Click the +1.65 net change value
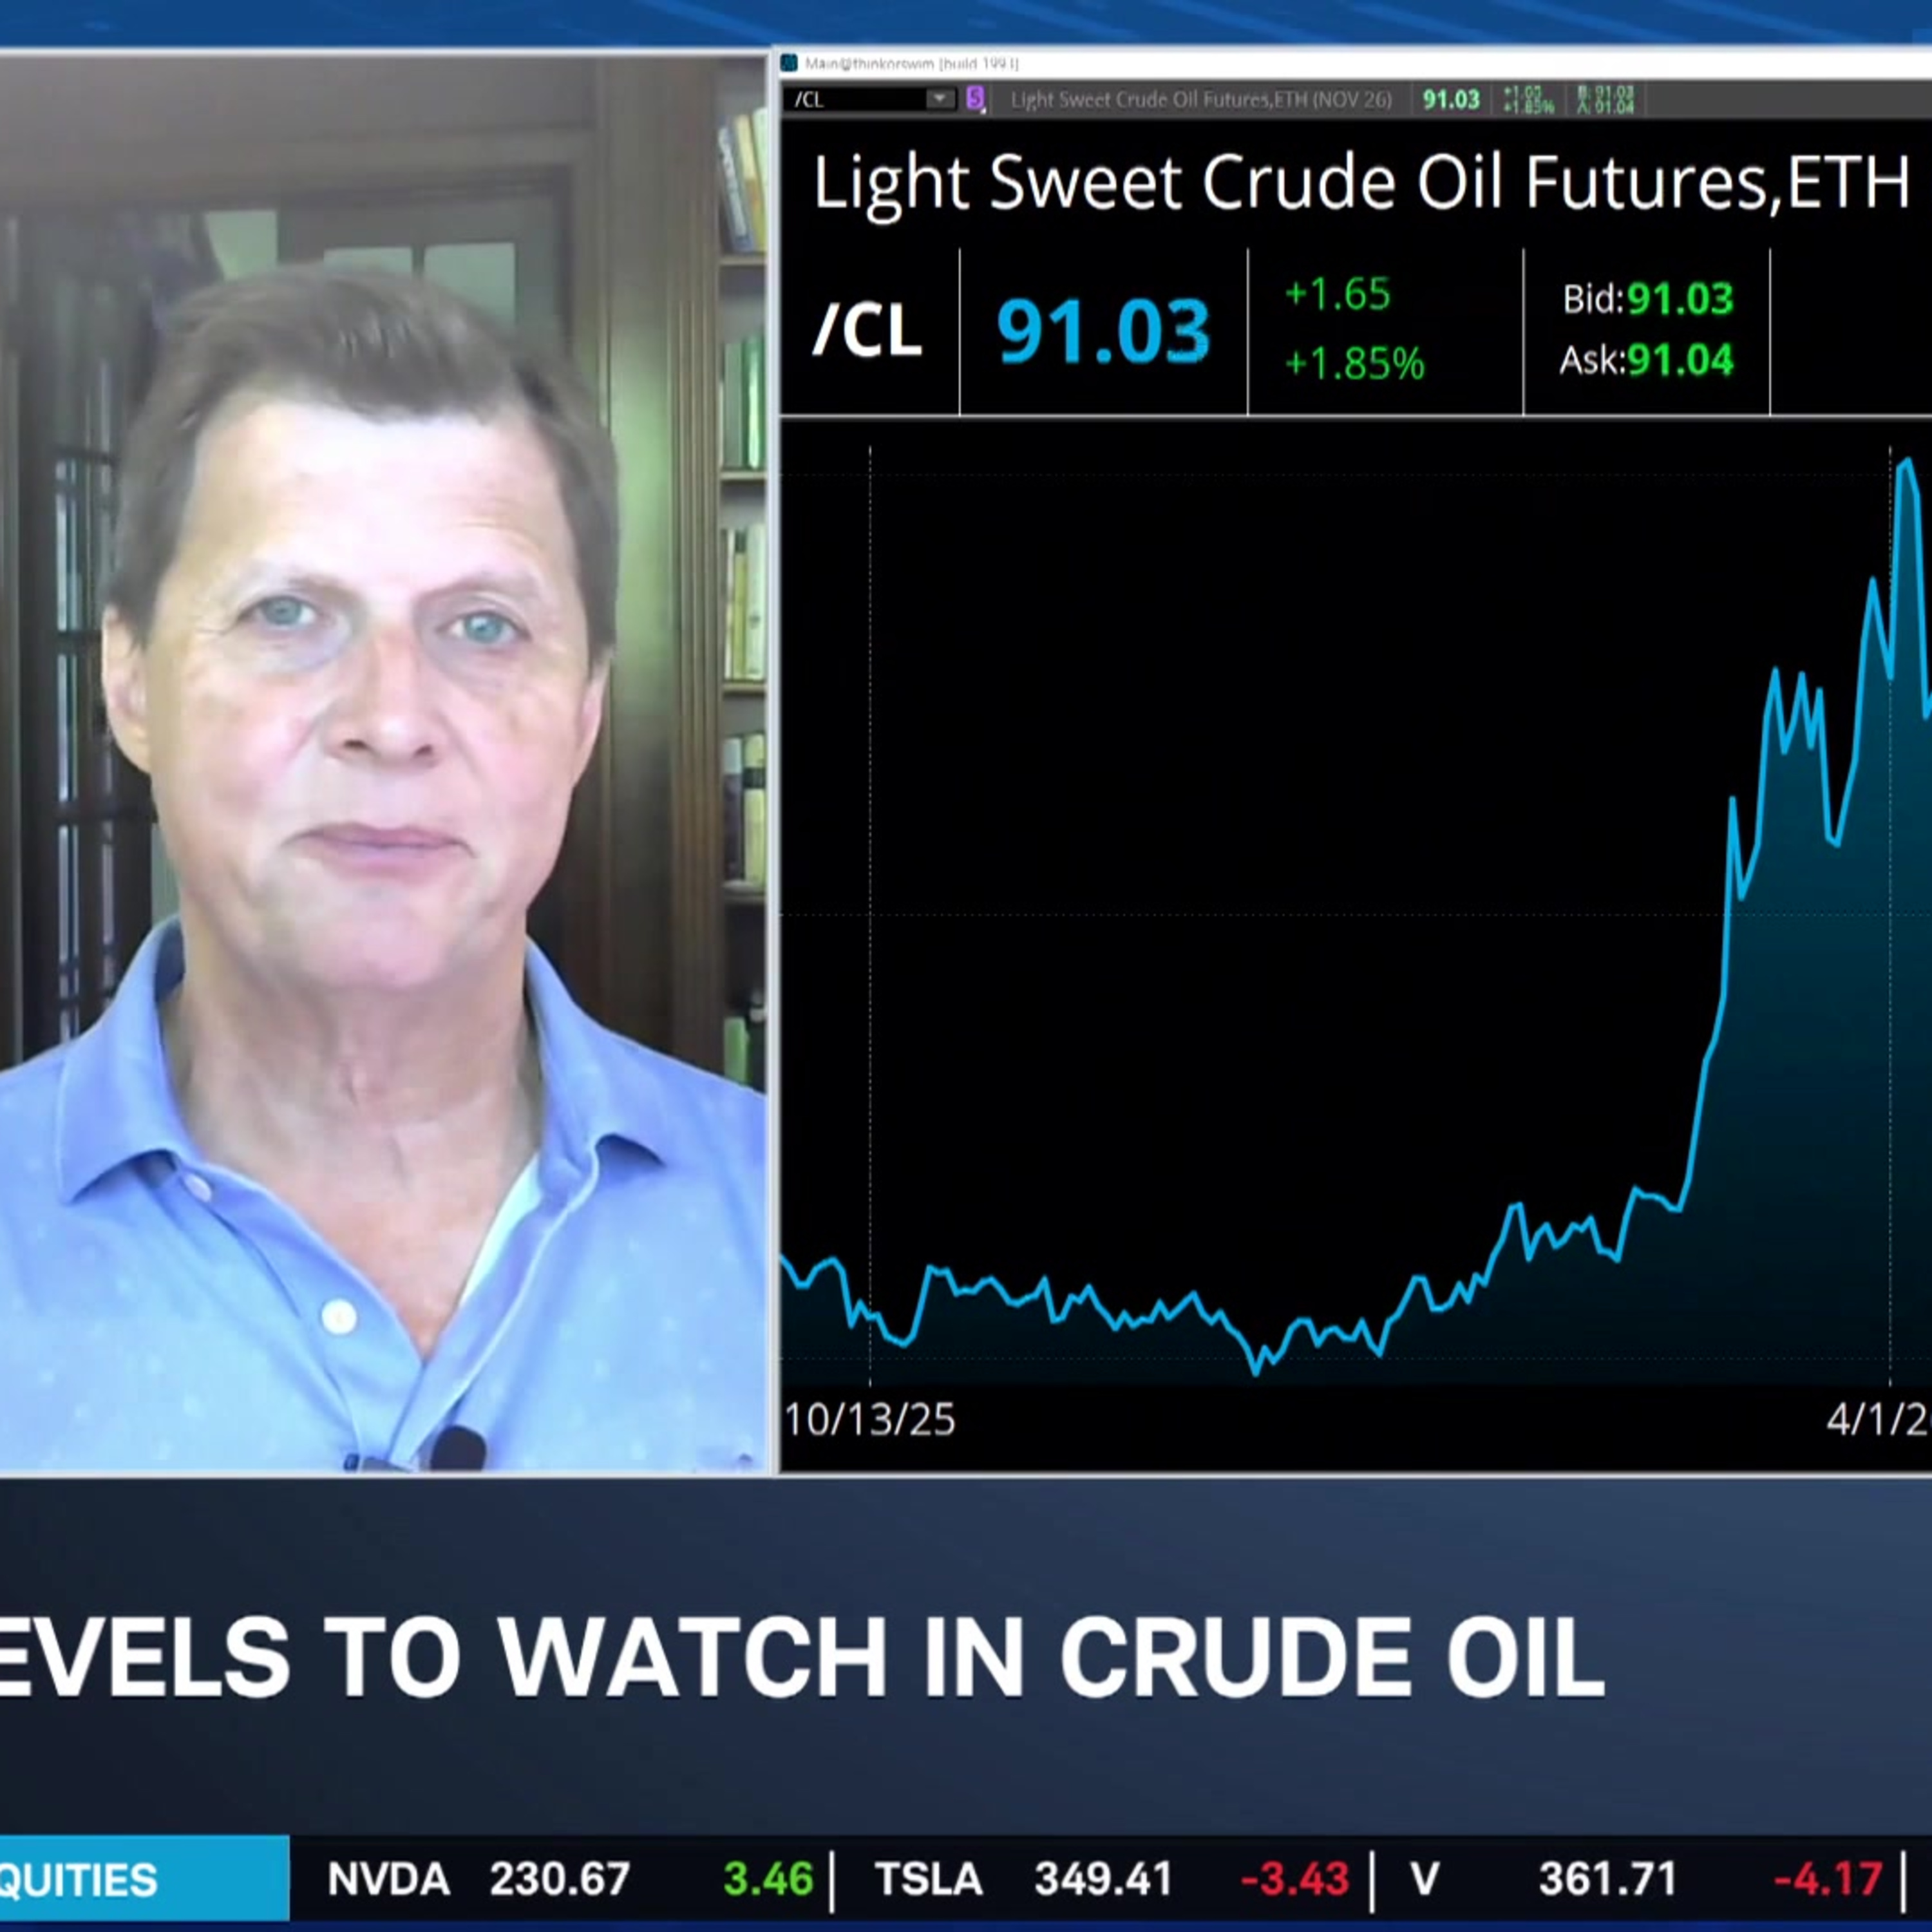Viewport: 1932px width, 1932px height. pos(1337,294)
